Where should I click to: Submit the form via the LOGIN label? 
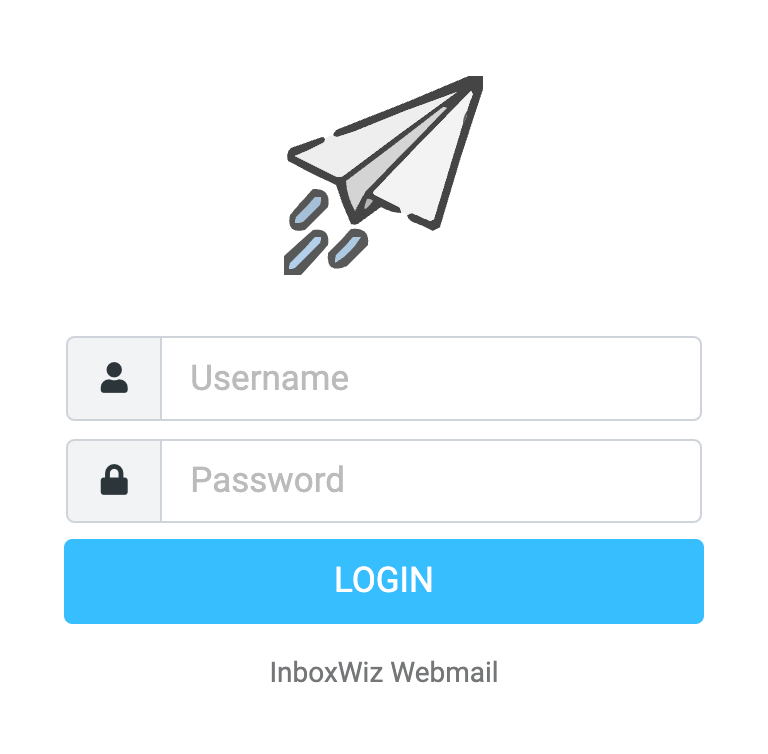384,580
